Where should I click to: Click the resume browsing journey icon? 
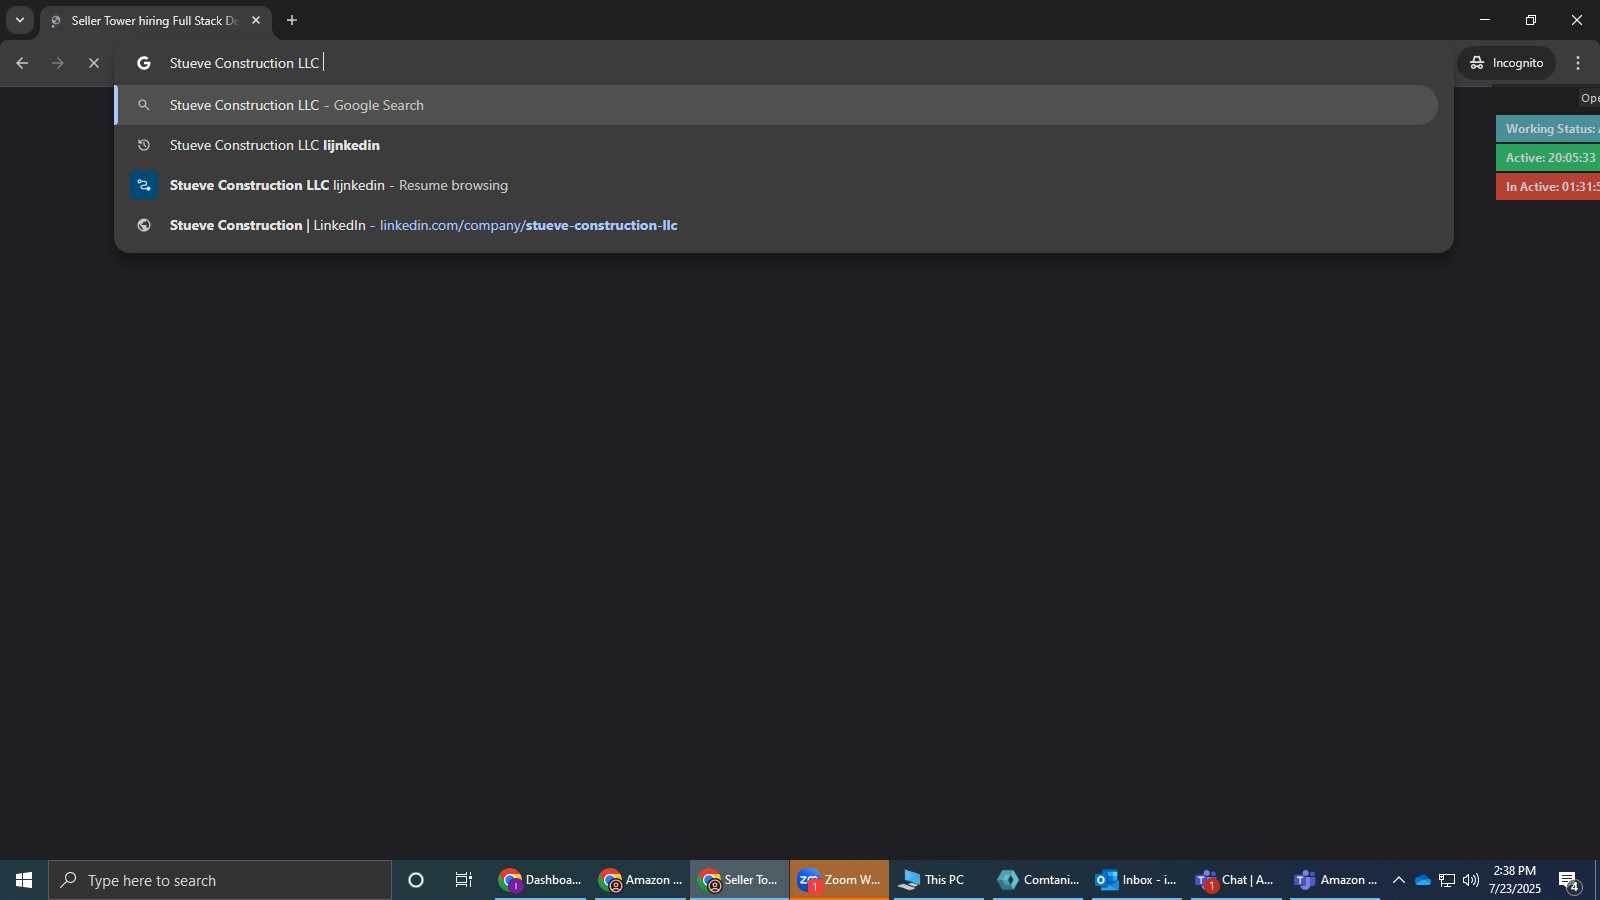pyautogui.click(x=144, y=185)
